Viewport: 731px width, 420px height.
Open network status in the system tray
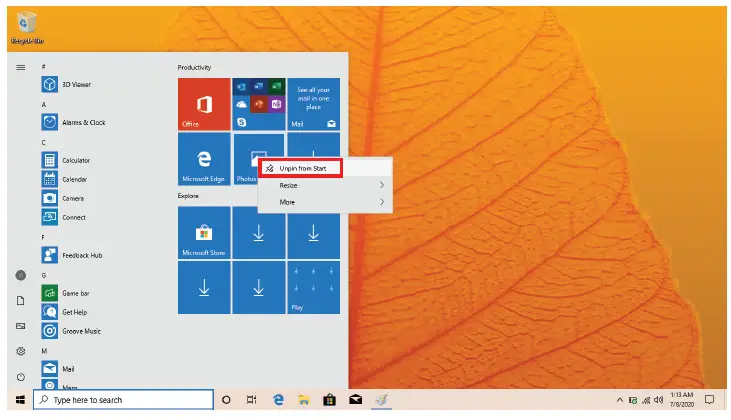[x=646, y=400]
